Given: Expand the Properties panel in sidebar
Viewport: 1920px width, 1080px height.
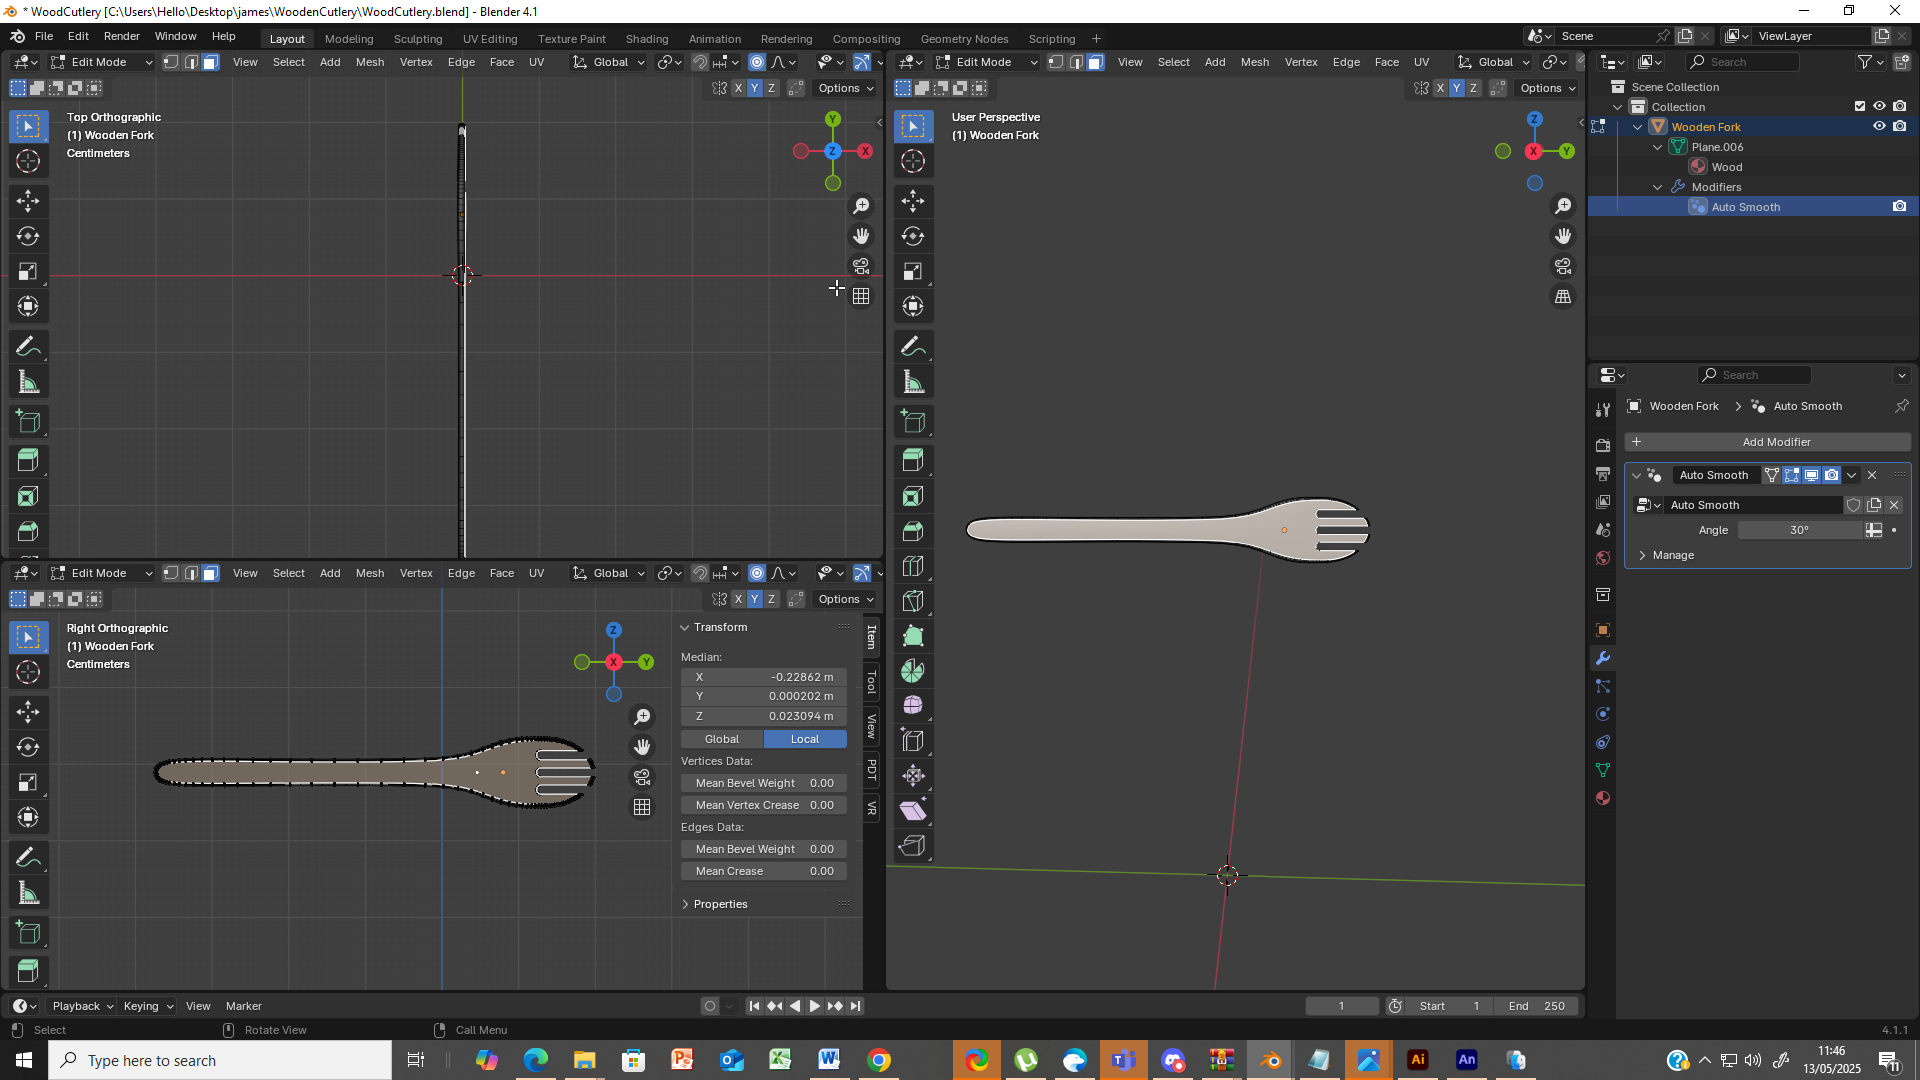Looking at the screenshot, I should 720,904.
